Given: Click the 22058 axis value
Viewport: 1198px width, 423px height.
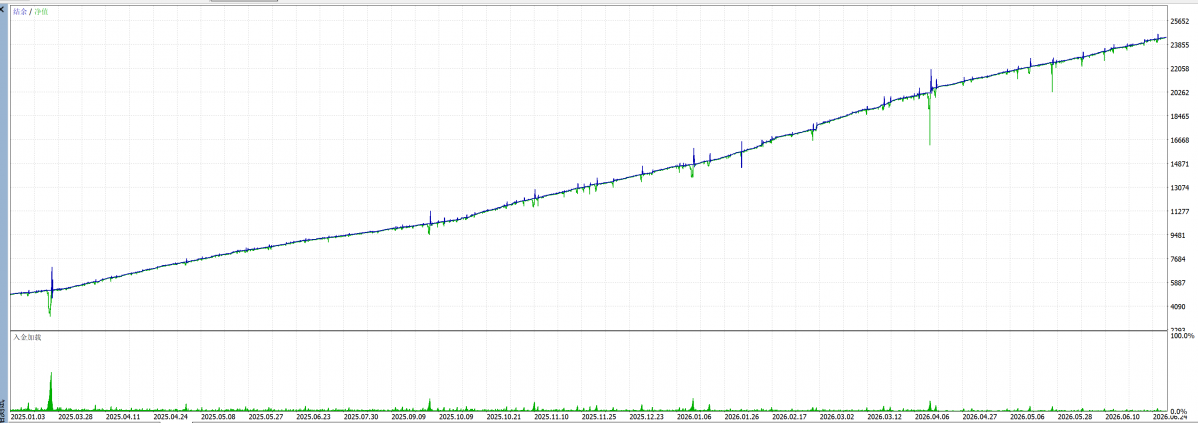Looking at the screenshot, I should pyautogui.click(x=1180, y=69).
